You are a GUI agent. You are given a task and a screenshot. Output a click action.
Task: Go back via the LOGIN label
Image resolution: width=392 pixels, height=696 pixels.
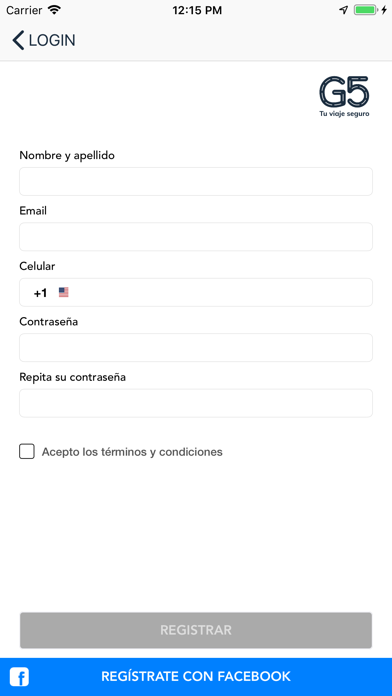pos(52,40)
